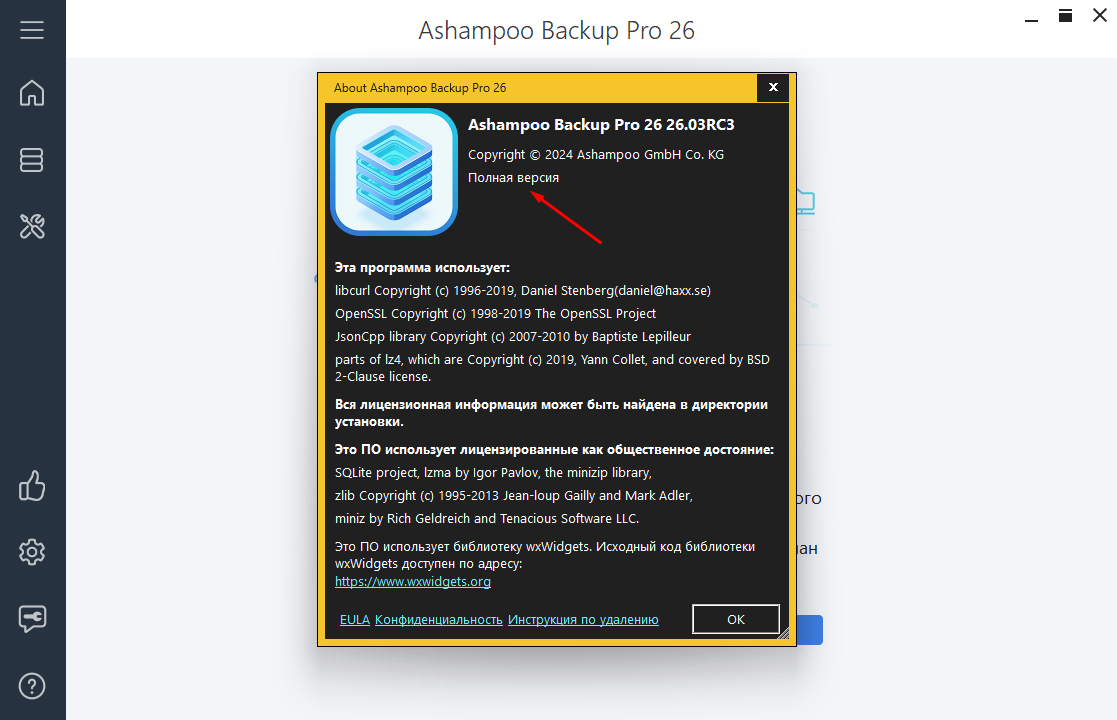
Task: Open backup plans storage stack icon
Action: tap(32, 160)
